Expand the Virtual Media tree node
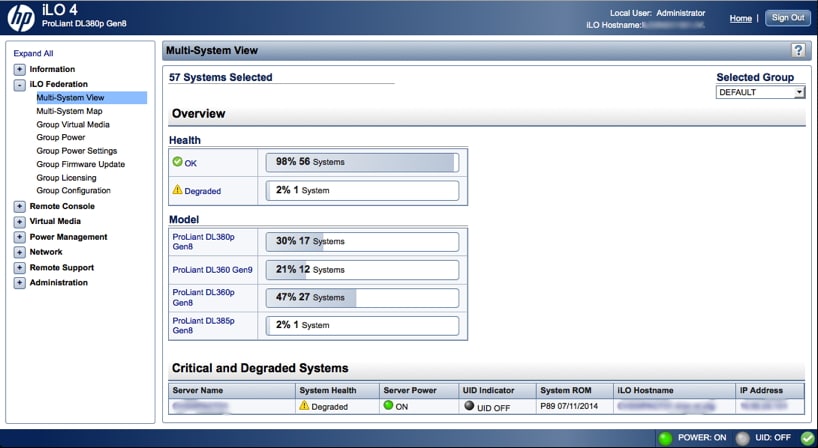The width and height of the screenshot is (818, 448). click(x=19, y=222)
